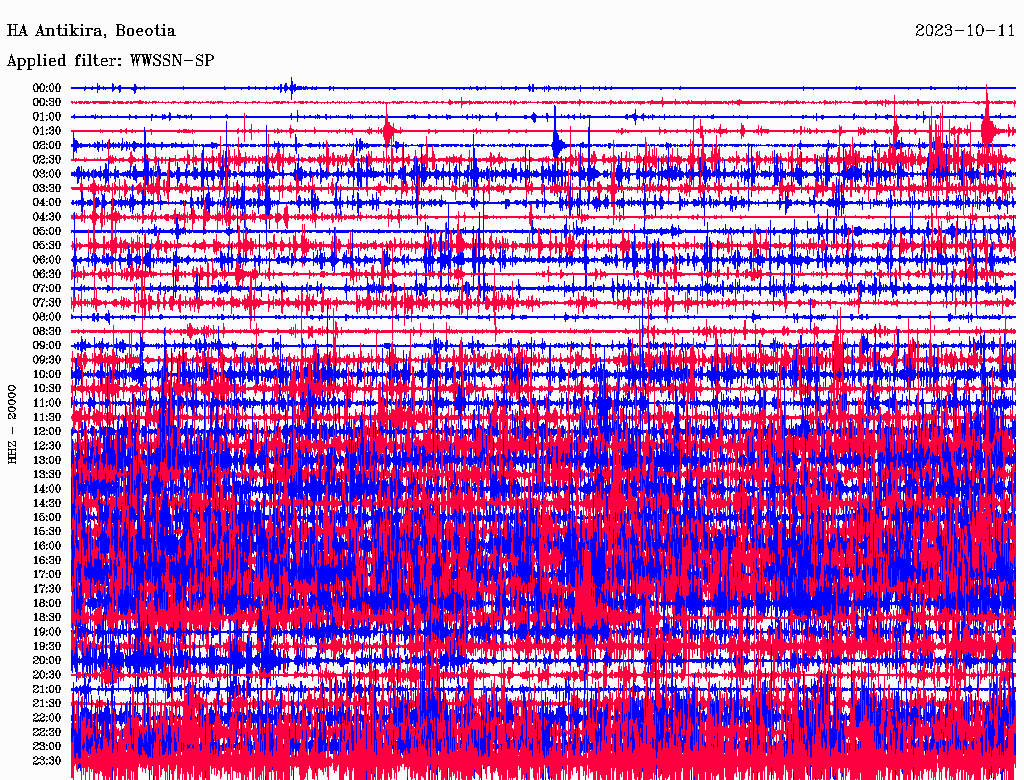Click the '01:30' time label
This screenshot has width=1024, height=780.
47,131
